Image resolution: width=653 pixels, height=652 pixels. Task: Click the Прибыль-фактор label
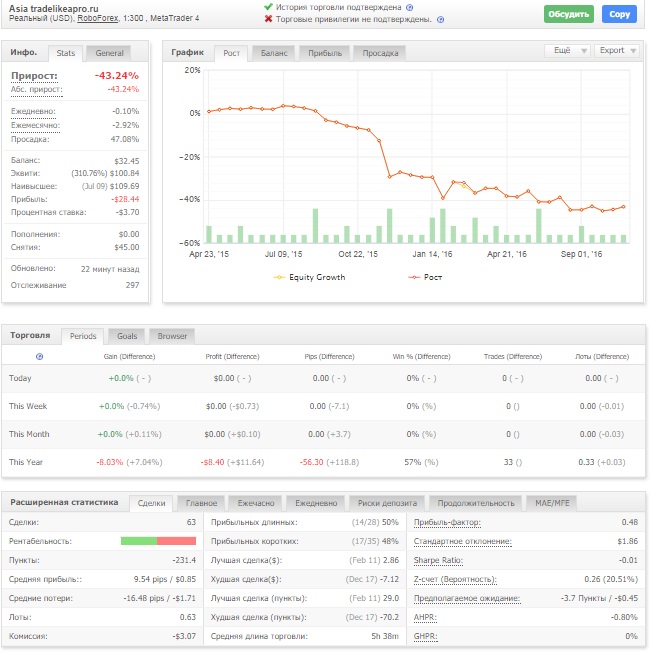pyautogui.click(x=447, y=523)
